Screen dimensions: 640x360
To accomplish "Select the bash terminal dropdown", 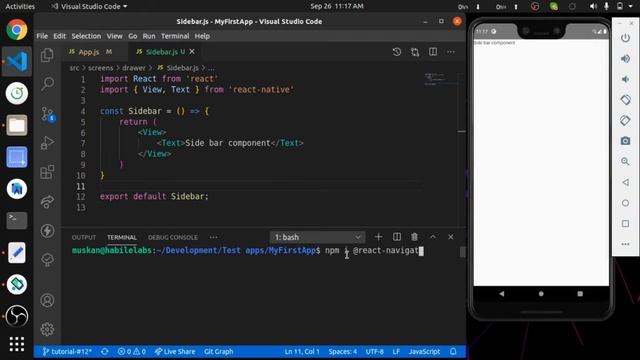I will coord(317,237).
